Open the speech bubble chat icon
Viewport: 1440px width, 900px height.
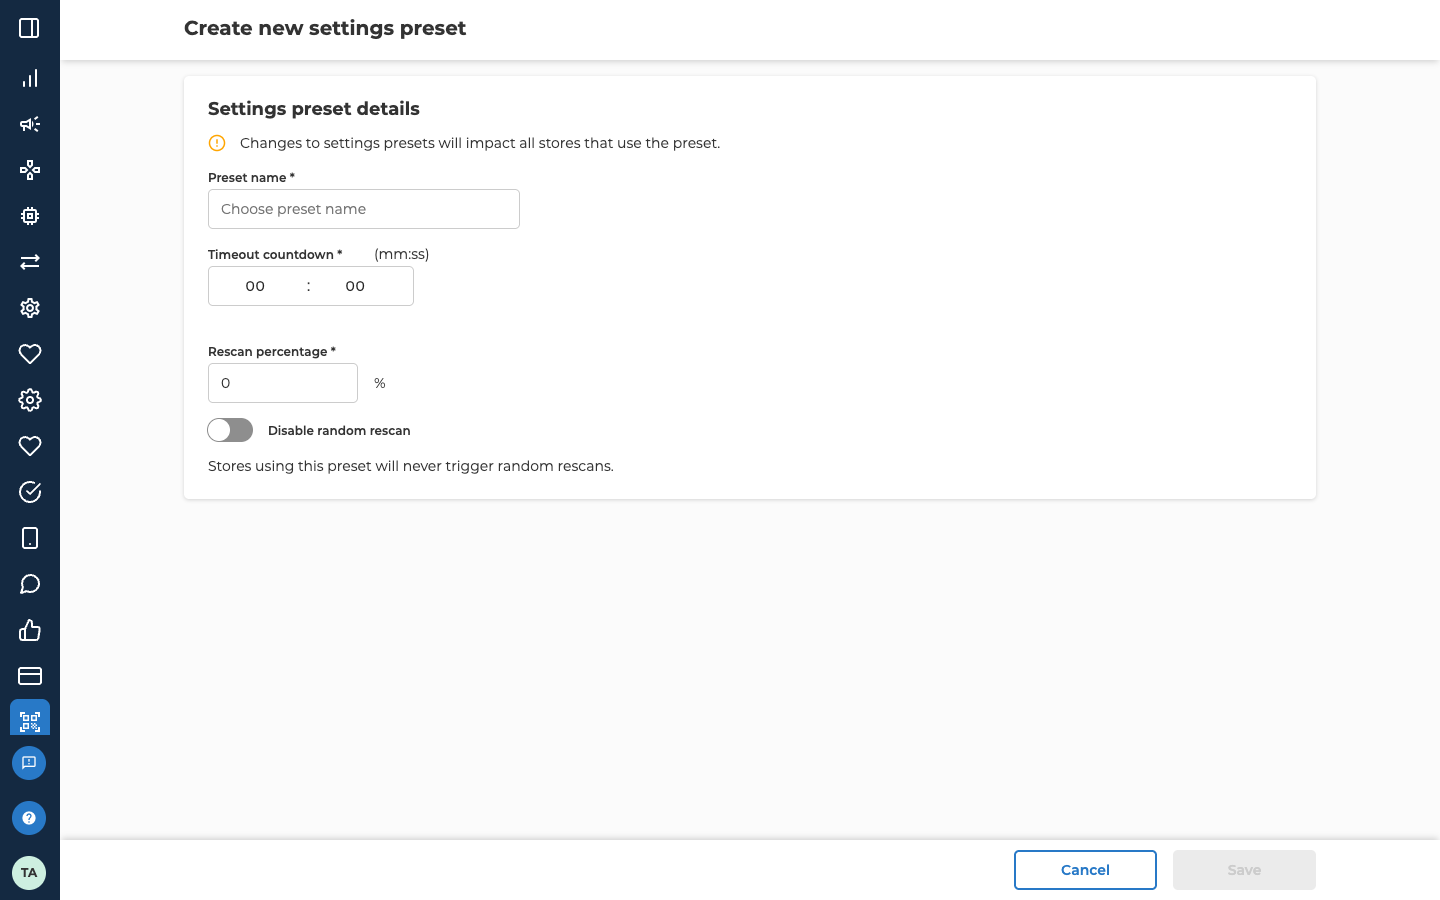coord(29,584)
